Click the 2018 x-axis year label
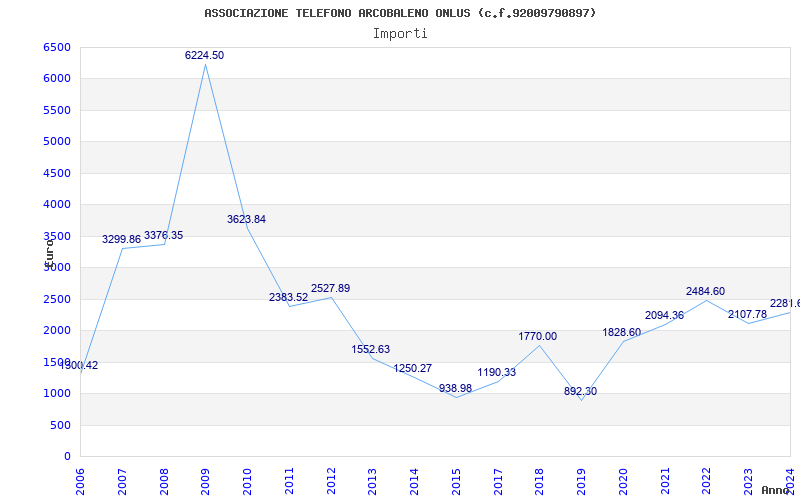This screenshot has height=500, width=800. pyautogui.click(x=540, y=482)
